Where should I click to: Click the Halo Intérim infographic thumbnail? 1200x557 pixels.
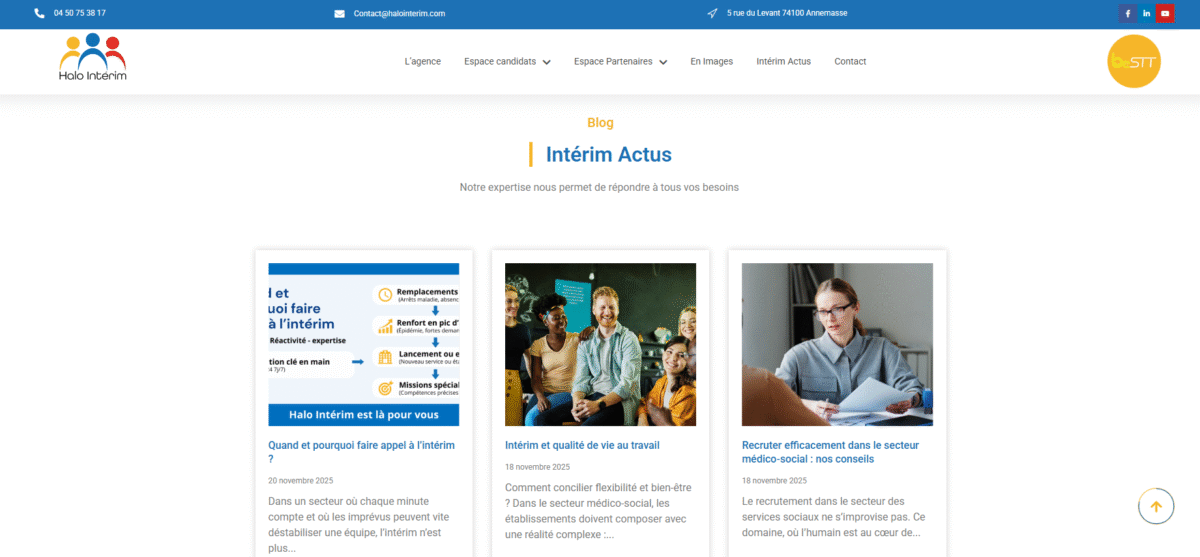364,345
